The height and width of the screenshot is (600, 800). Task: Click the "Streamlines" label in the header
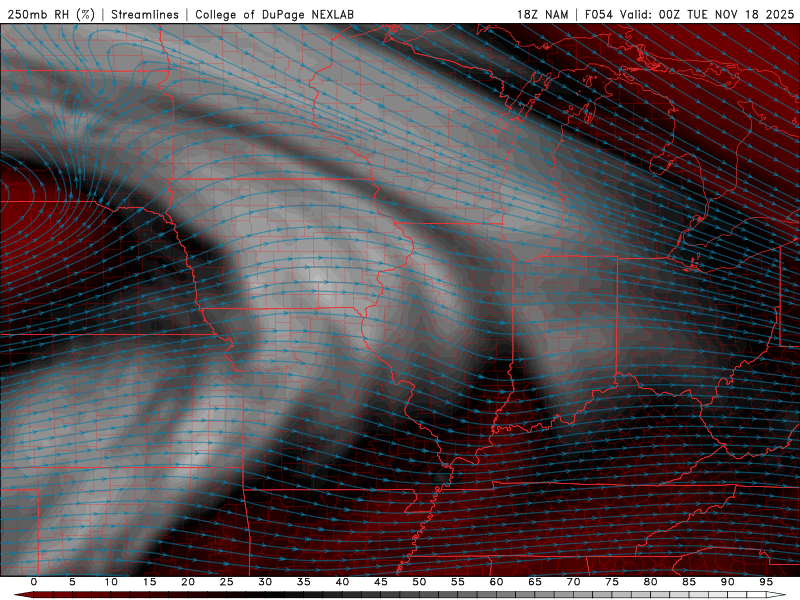[x=145, y=14]
